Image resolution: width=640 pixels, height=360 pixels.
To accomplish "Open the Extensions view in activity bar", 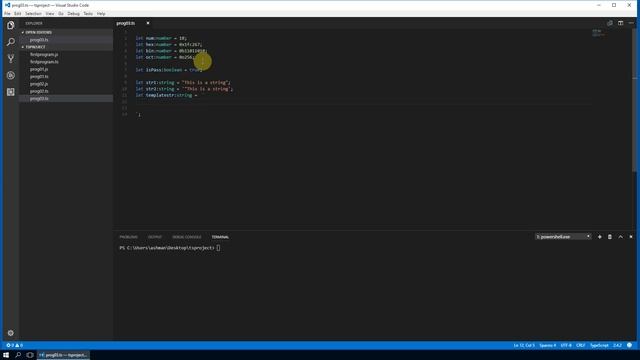I will click(x=11, y=92).
